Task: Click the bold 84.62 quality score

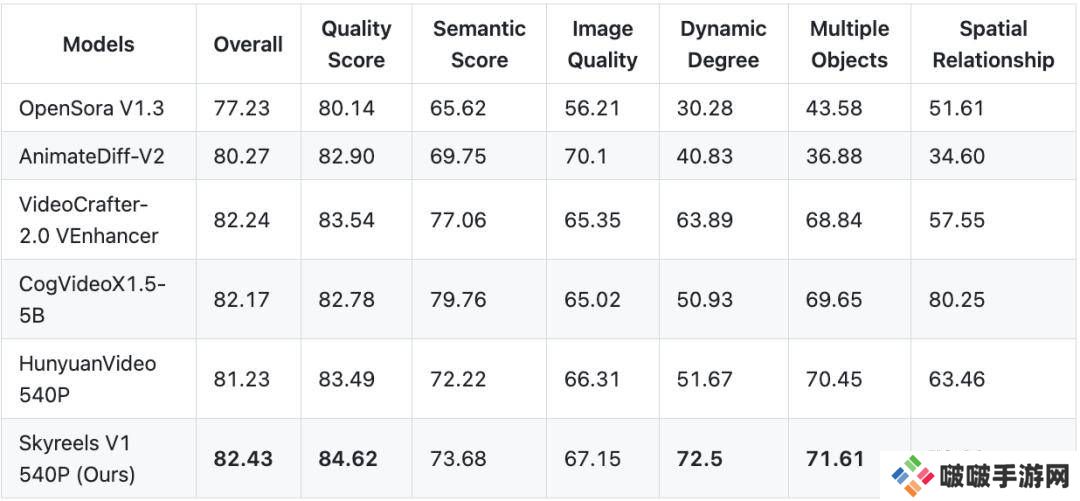Action: coord(348,459)
